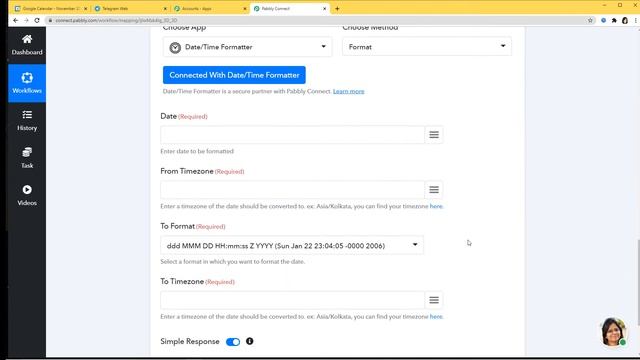Open 'here' link under To Timezone

tap(436, 316)
